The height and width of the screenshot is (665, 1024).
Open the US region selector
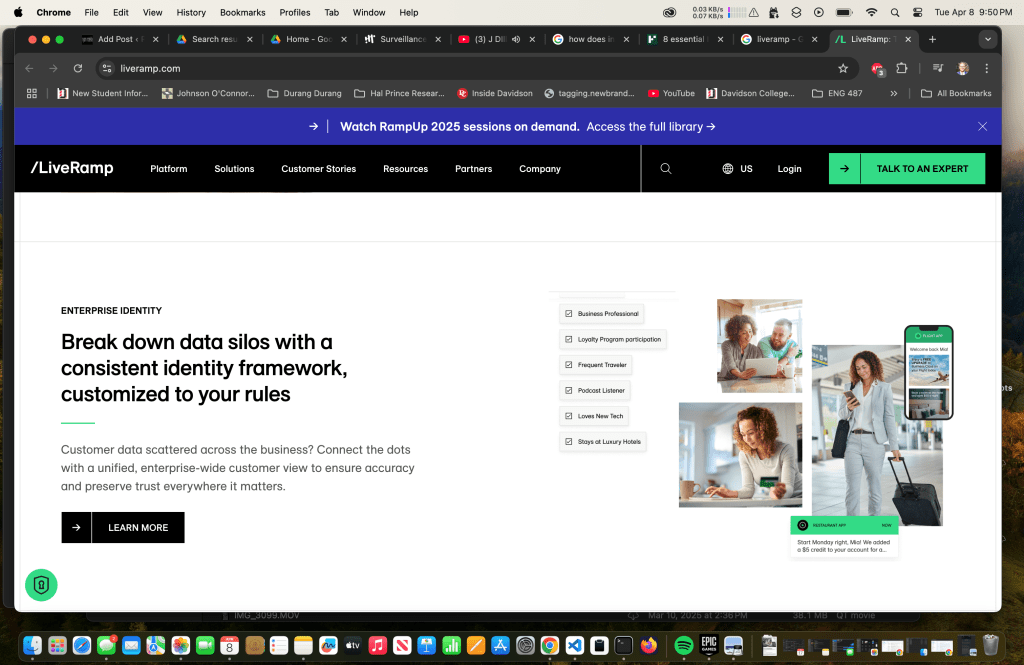pos(737,169)
